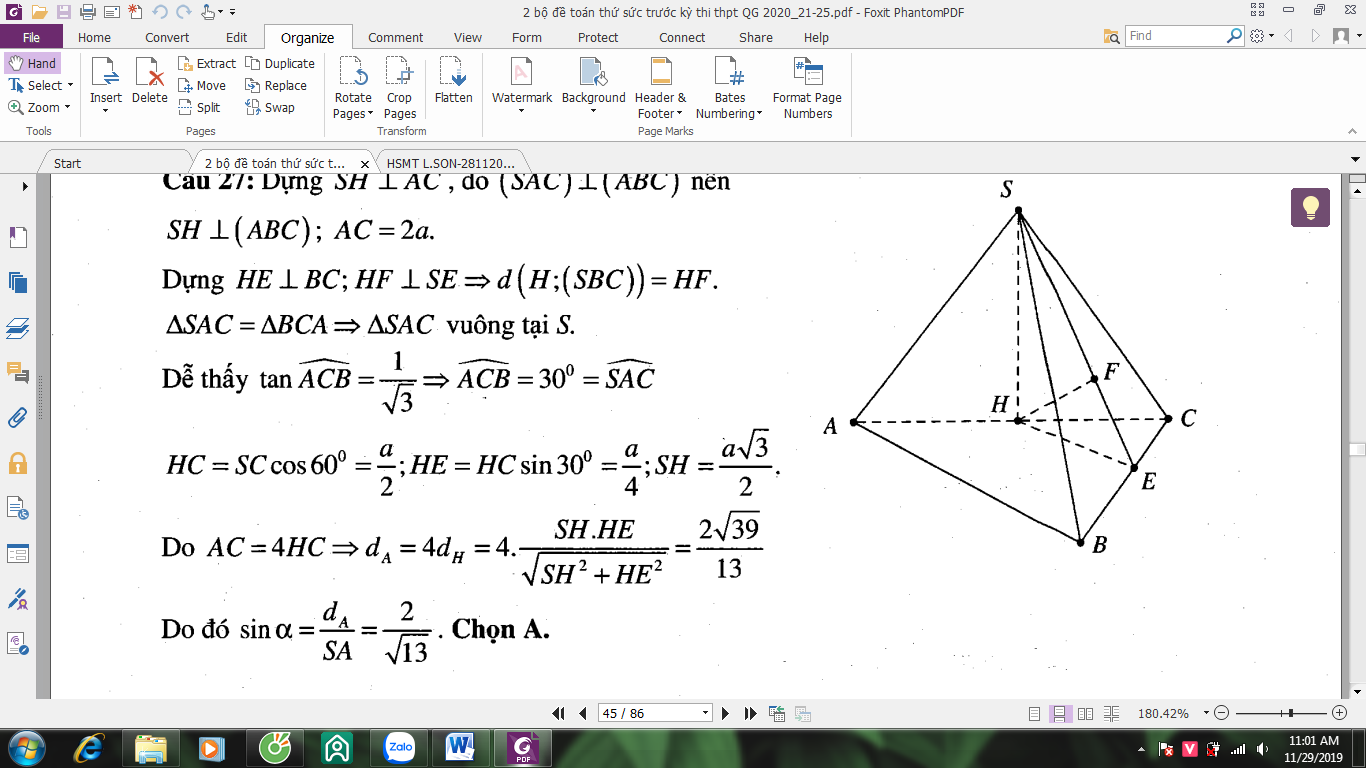Image resolution: width=1366 pixels, height=768 pixels.
Task: Select single page view mode
Action: pos(1035,713)
